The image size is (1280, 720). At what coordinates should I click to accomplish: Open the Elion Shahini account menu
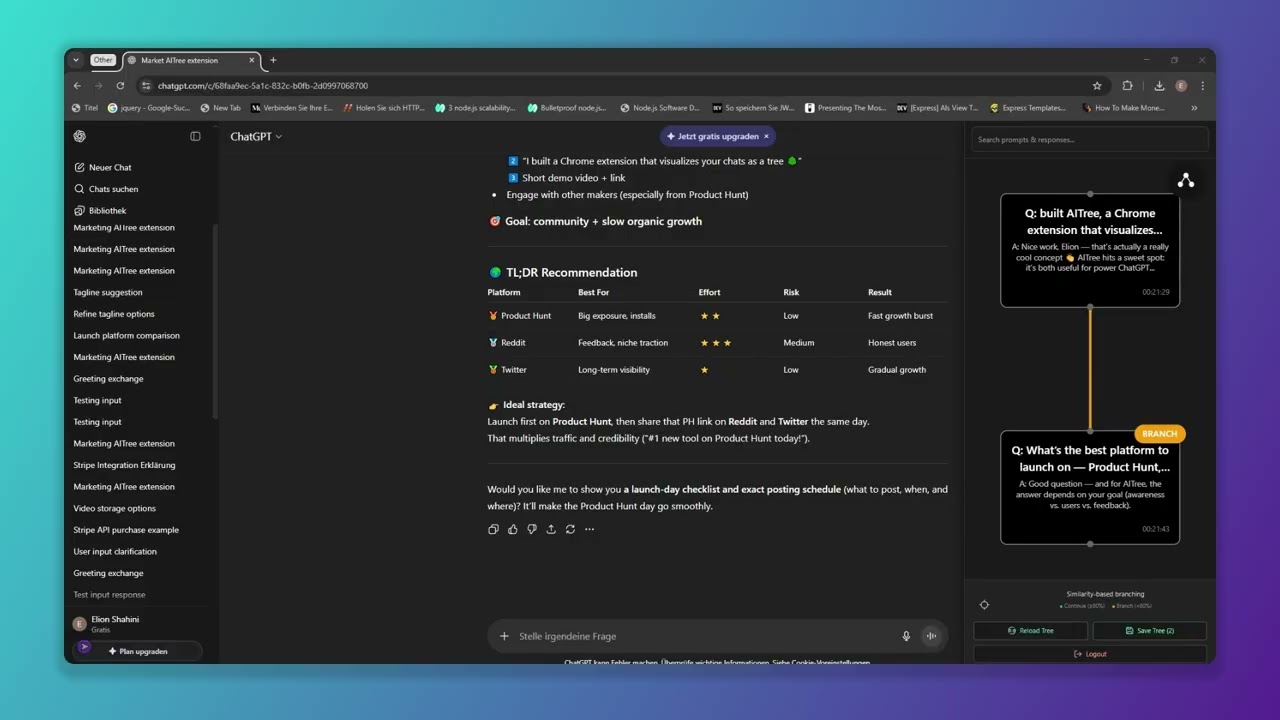140,624
